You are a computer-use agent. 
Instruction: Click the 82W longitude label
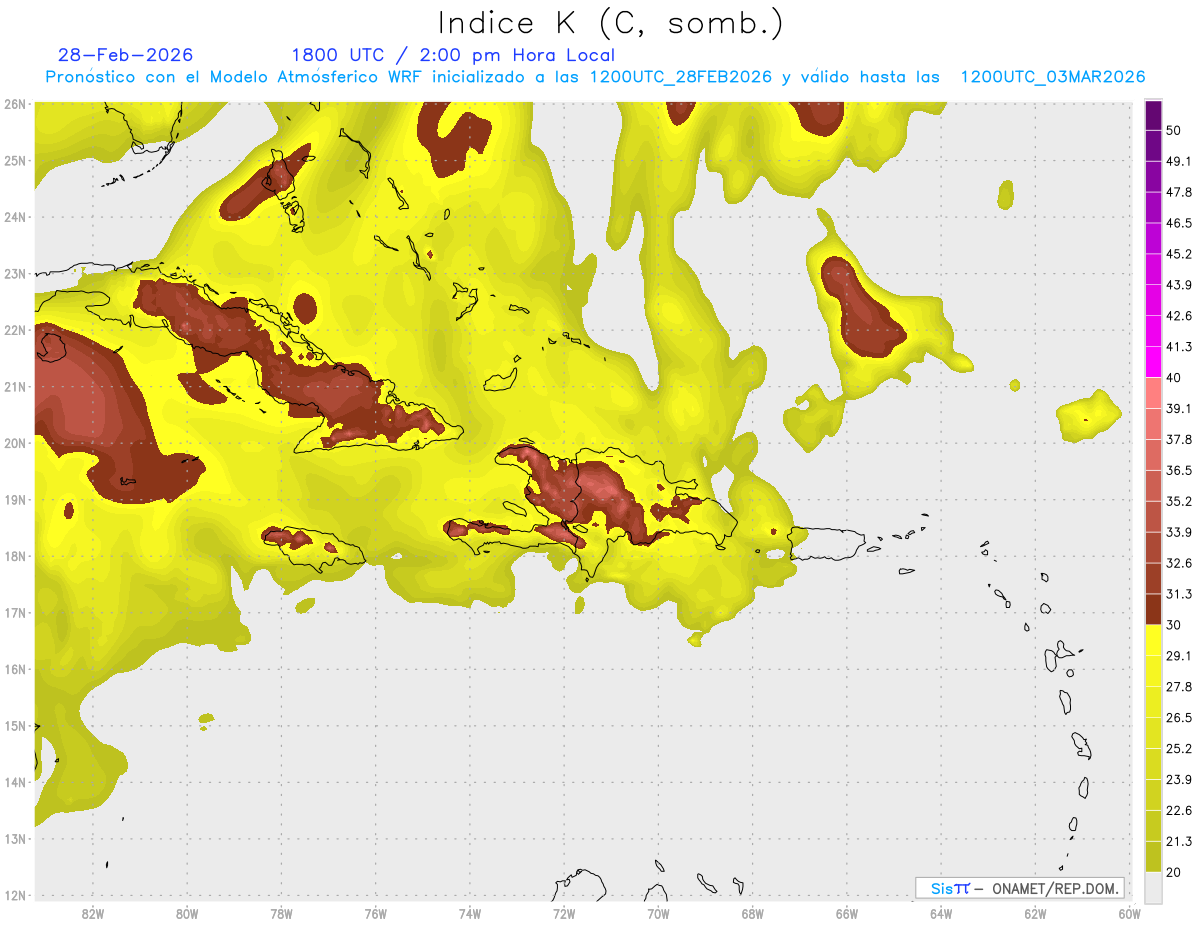pyautogui.click(x=93, y=914)
